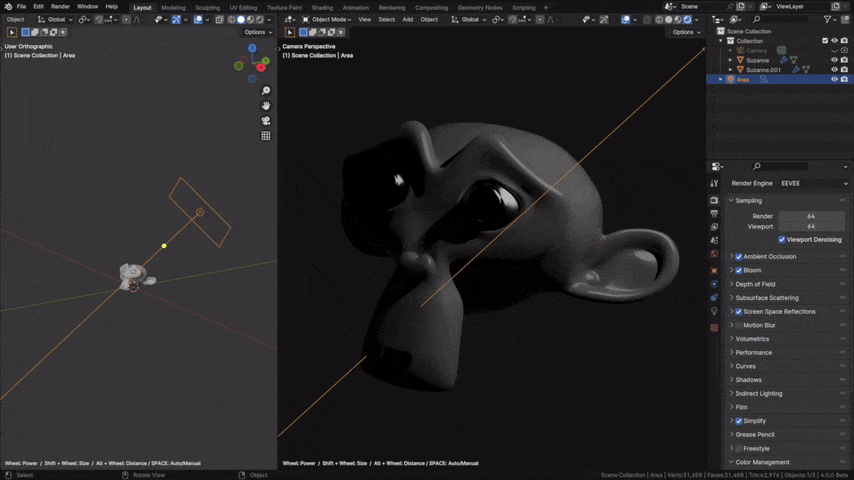Viewport: 854px width, 480px height.
Task: Open Object Mode dropdown in right viewport
Action: 327,20
